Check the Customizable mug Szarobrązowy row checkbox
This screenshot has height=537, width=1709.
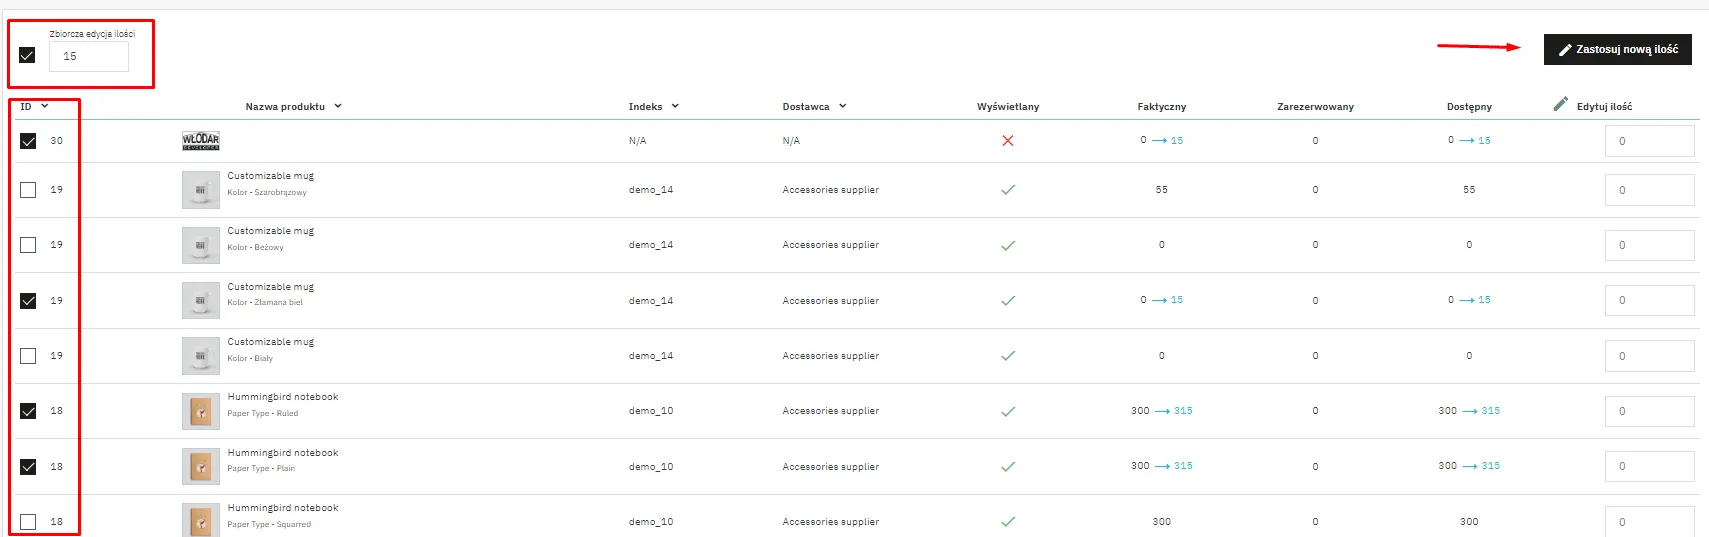[28, 190]
